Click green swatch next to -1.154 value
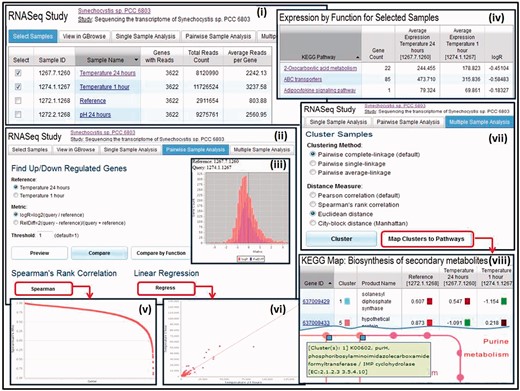 click(504, 301)
